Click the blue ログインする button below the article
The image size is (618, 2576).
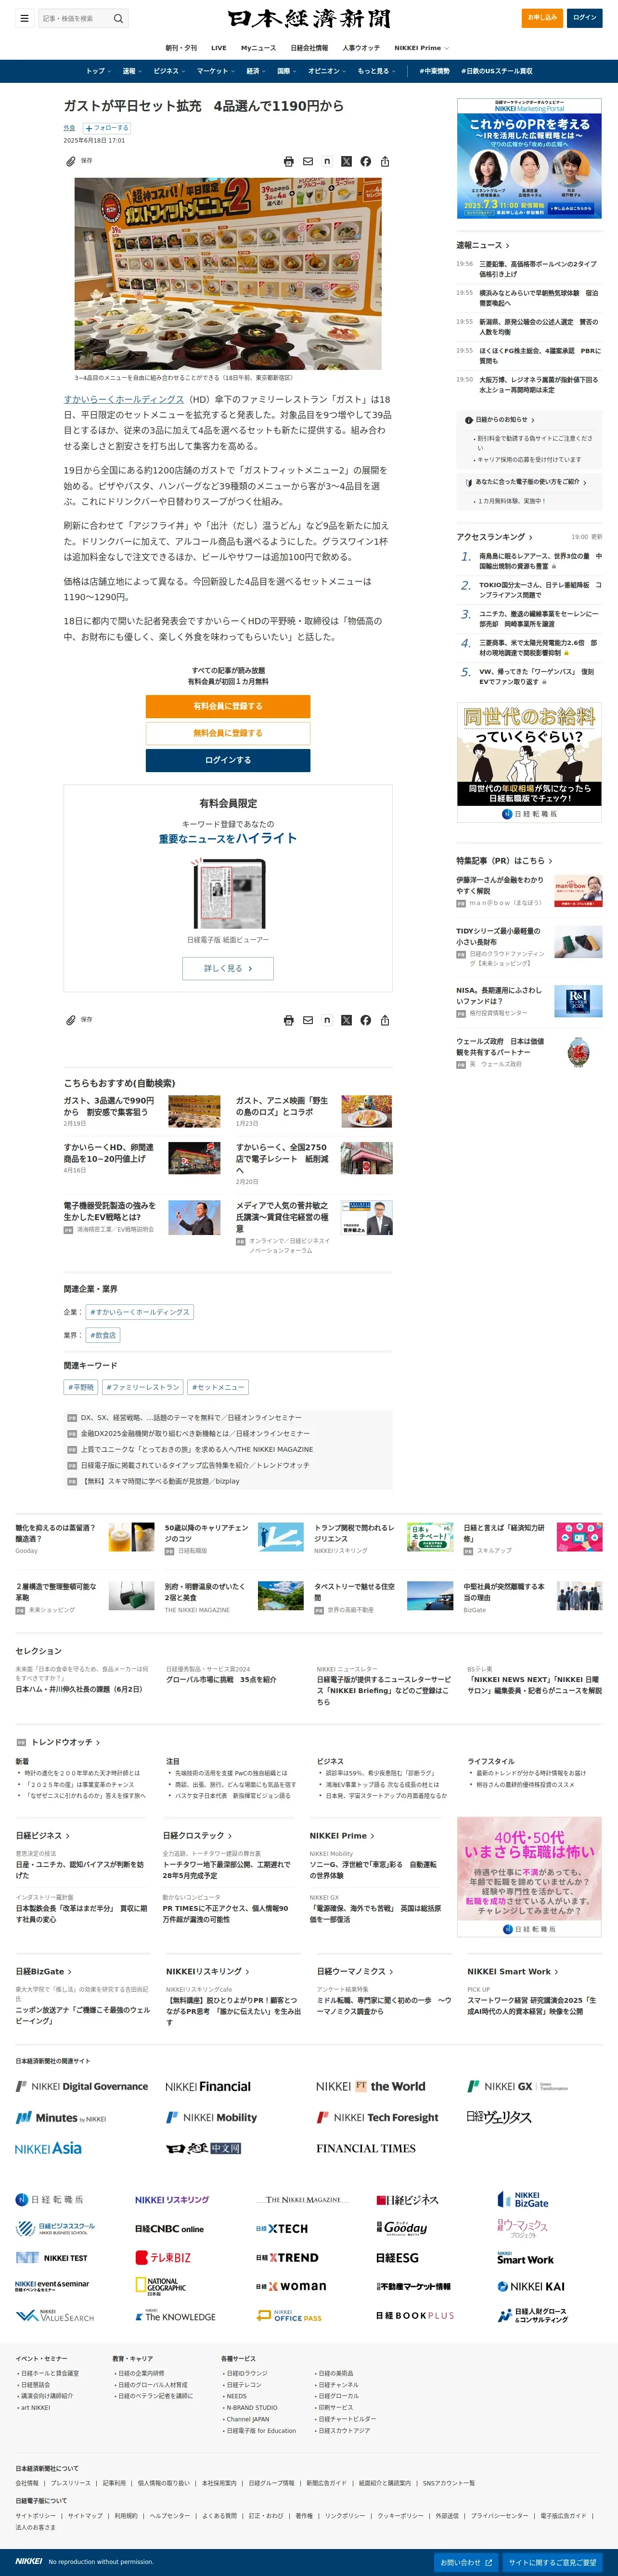(x=228, y=760)
